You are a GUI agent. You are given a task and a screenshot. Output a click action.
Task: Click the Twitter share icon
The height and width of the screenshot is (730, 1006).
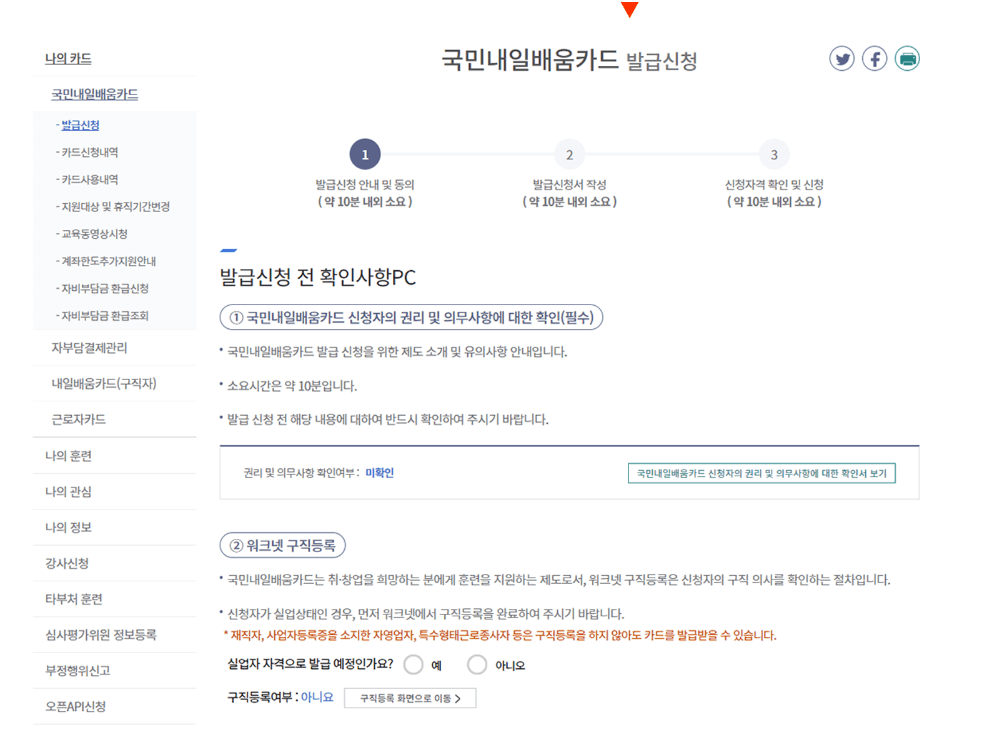[843, 58]
